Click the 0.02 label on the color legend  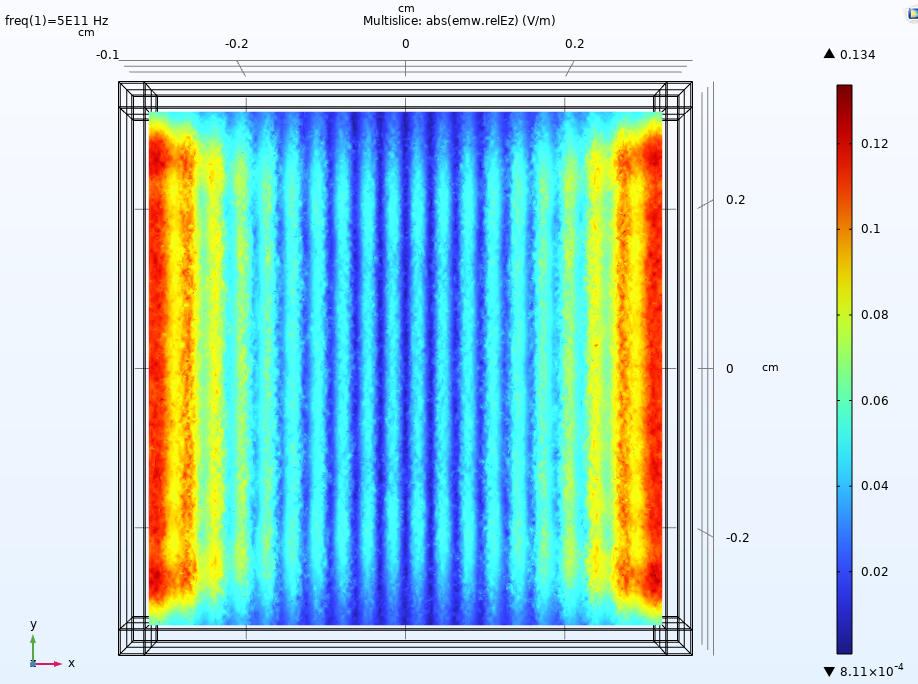click(x=876, y=572)
